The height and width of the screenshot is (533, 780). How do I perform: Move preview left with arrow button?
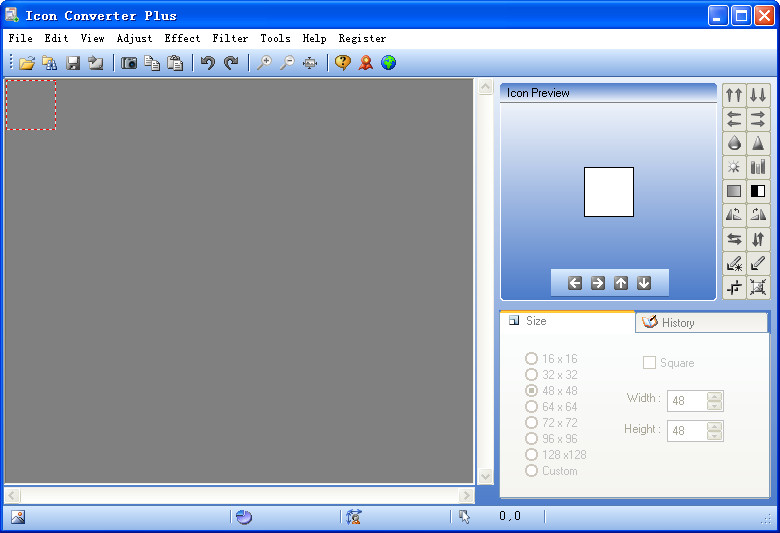(575, 283)
